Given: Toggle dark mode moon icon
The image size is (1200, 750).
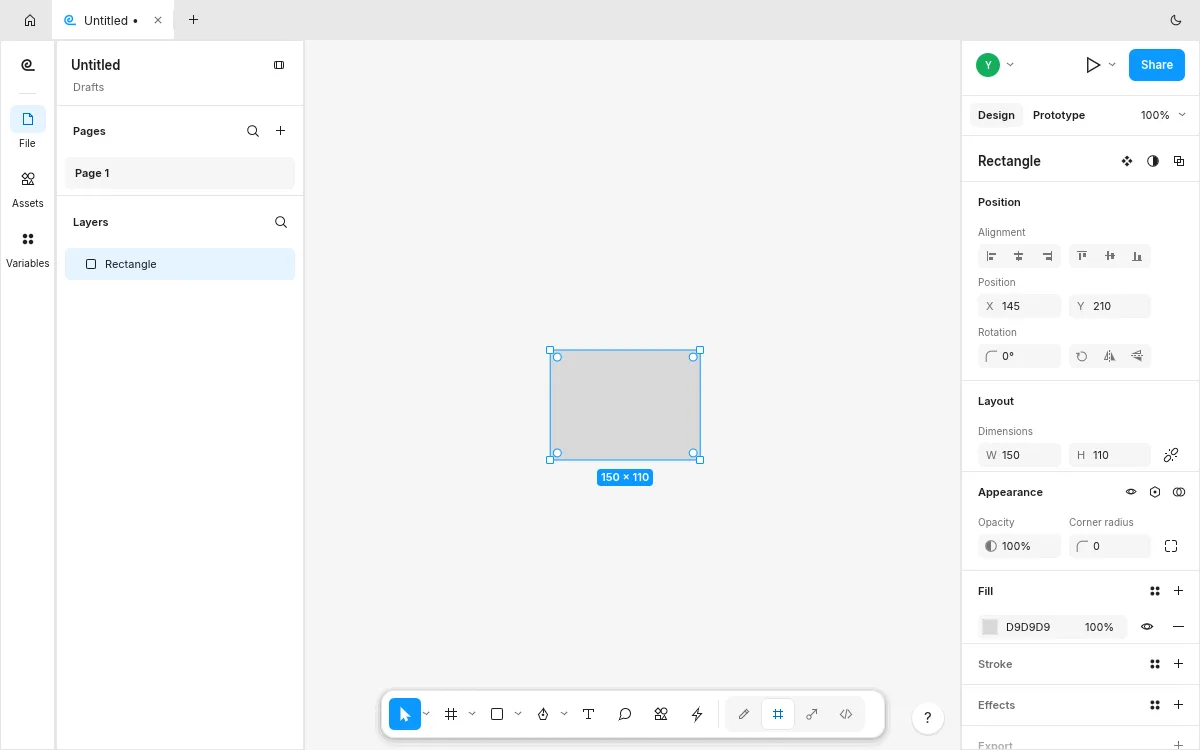Looking at the screenshot, I should click(x=1176, y=20).
